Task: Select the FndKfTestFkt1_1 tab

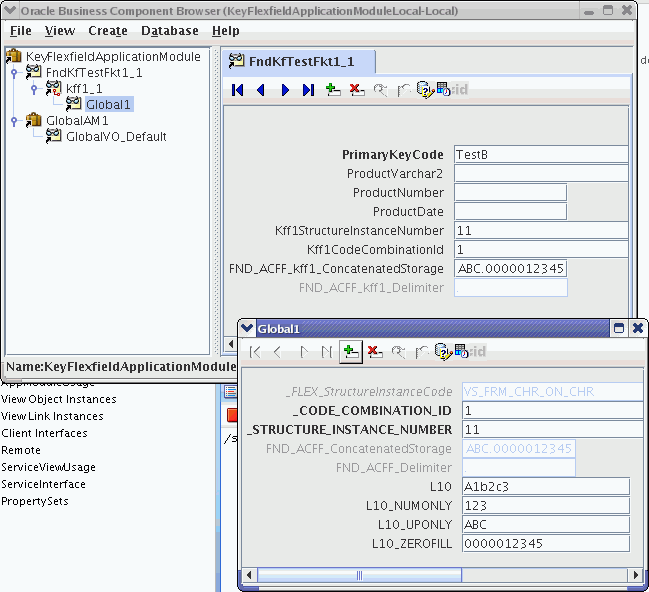Action: pos(299,62)
